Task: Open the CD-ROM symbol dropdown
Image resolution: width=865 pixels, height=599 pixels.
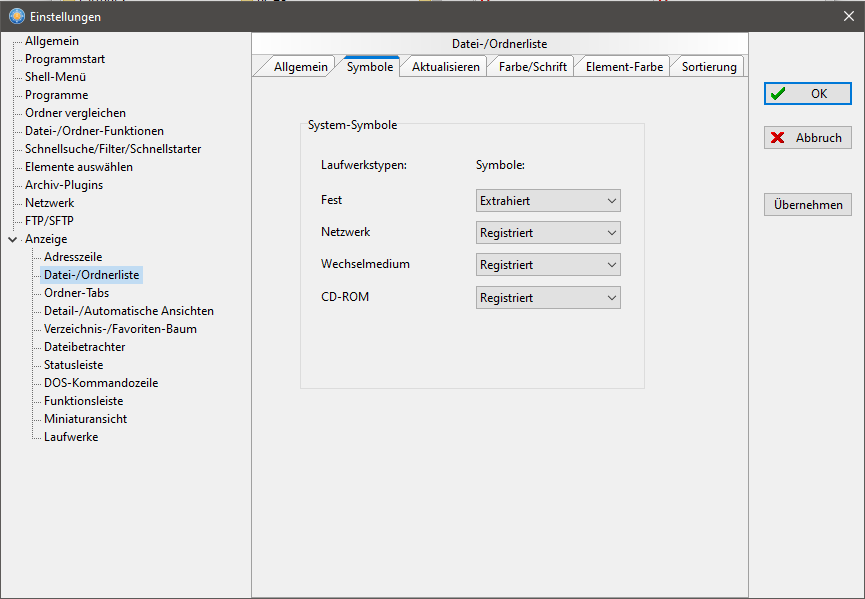Action: point(548,298)
